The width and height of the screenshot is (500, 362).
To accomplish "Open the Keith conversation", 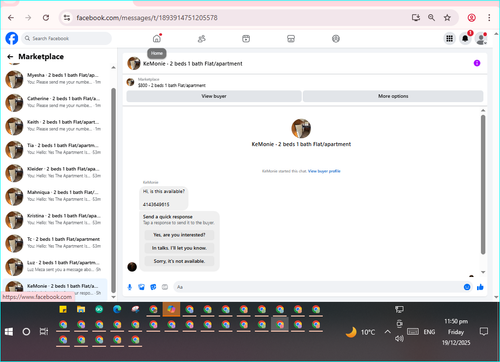I will pyautogui.click(x=56, y=126).
